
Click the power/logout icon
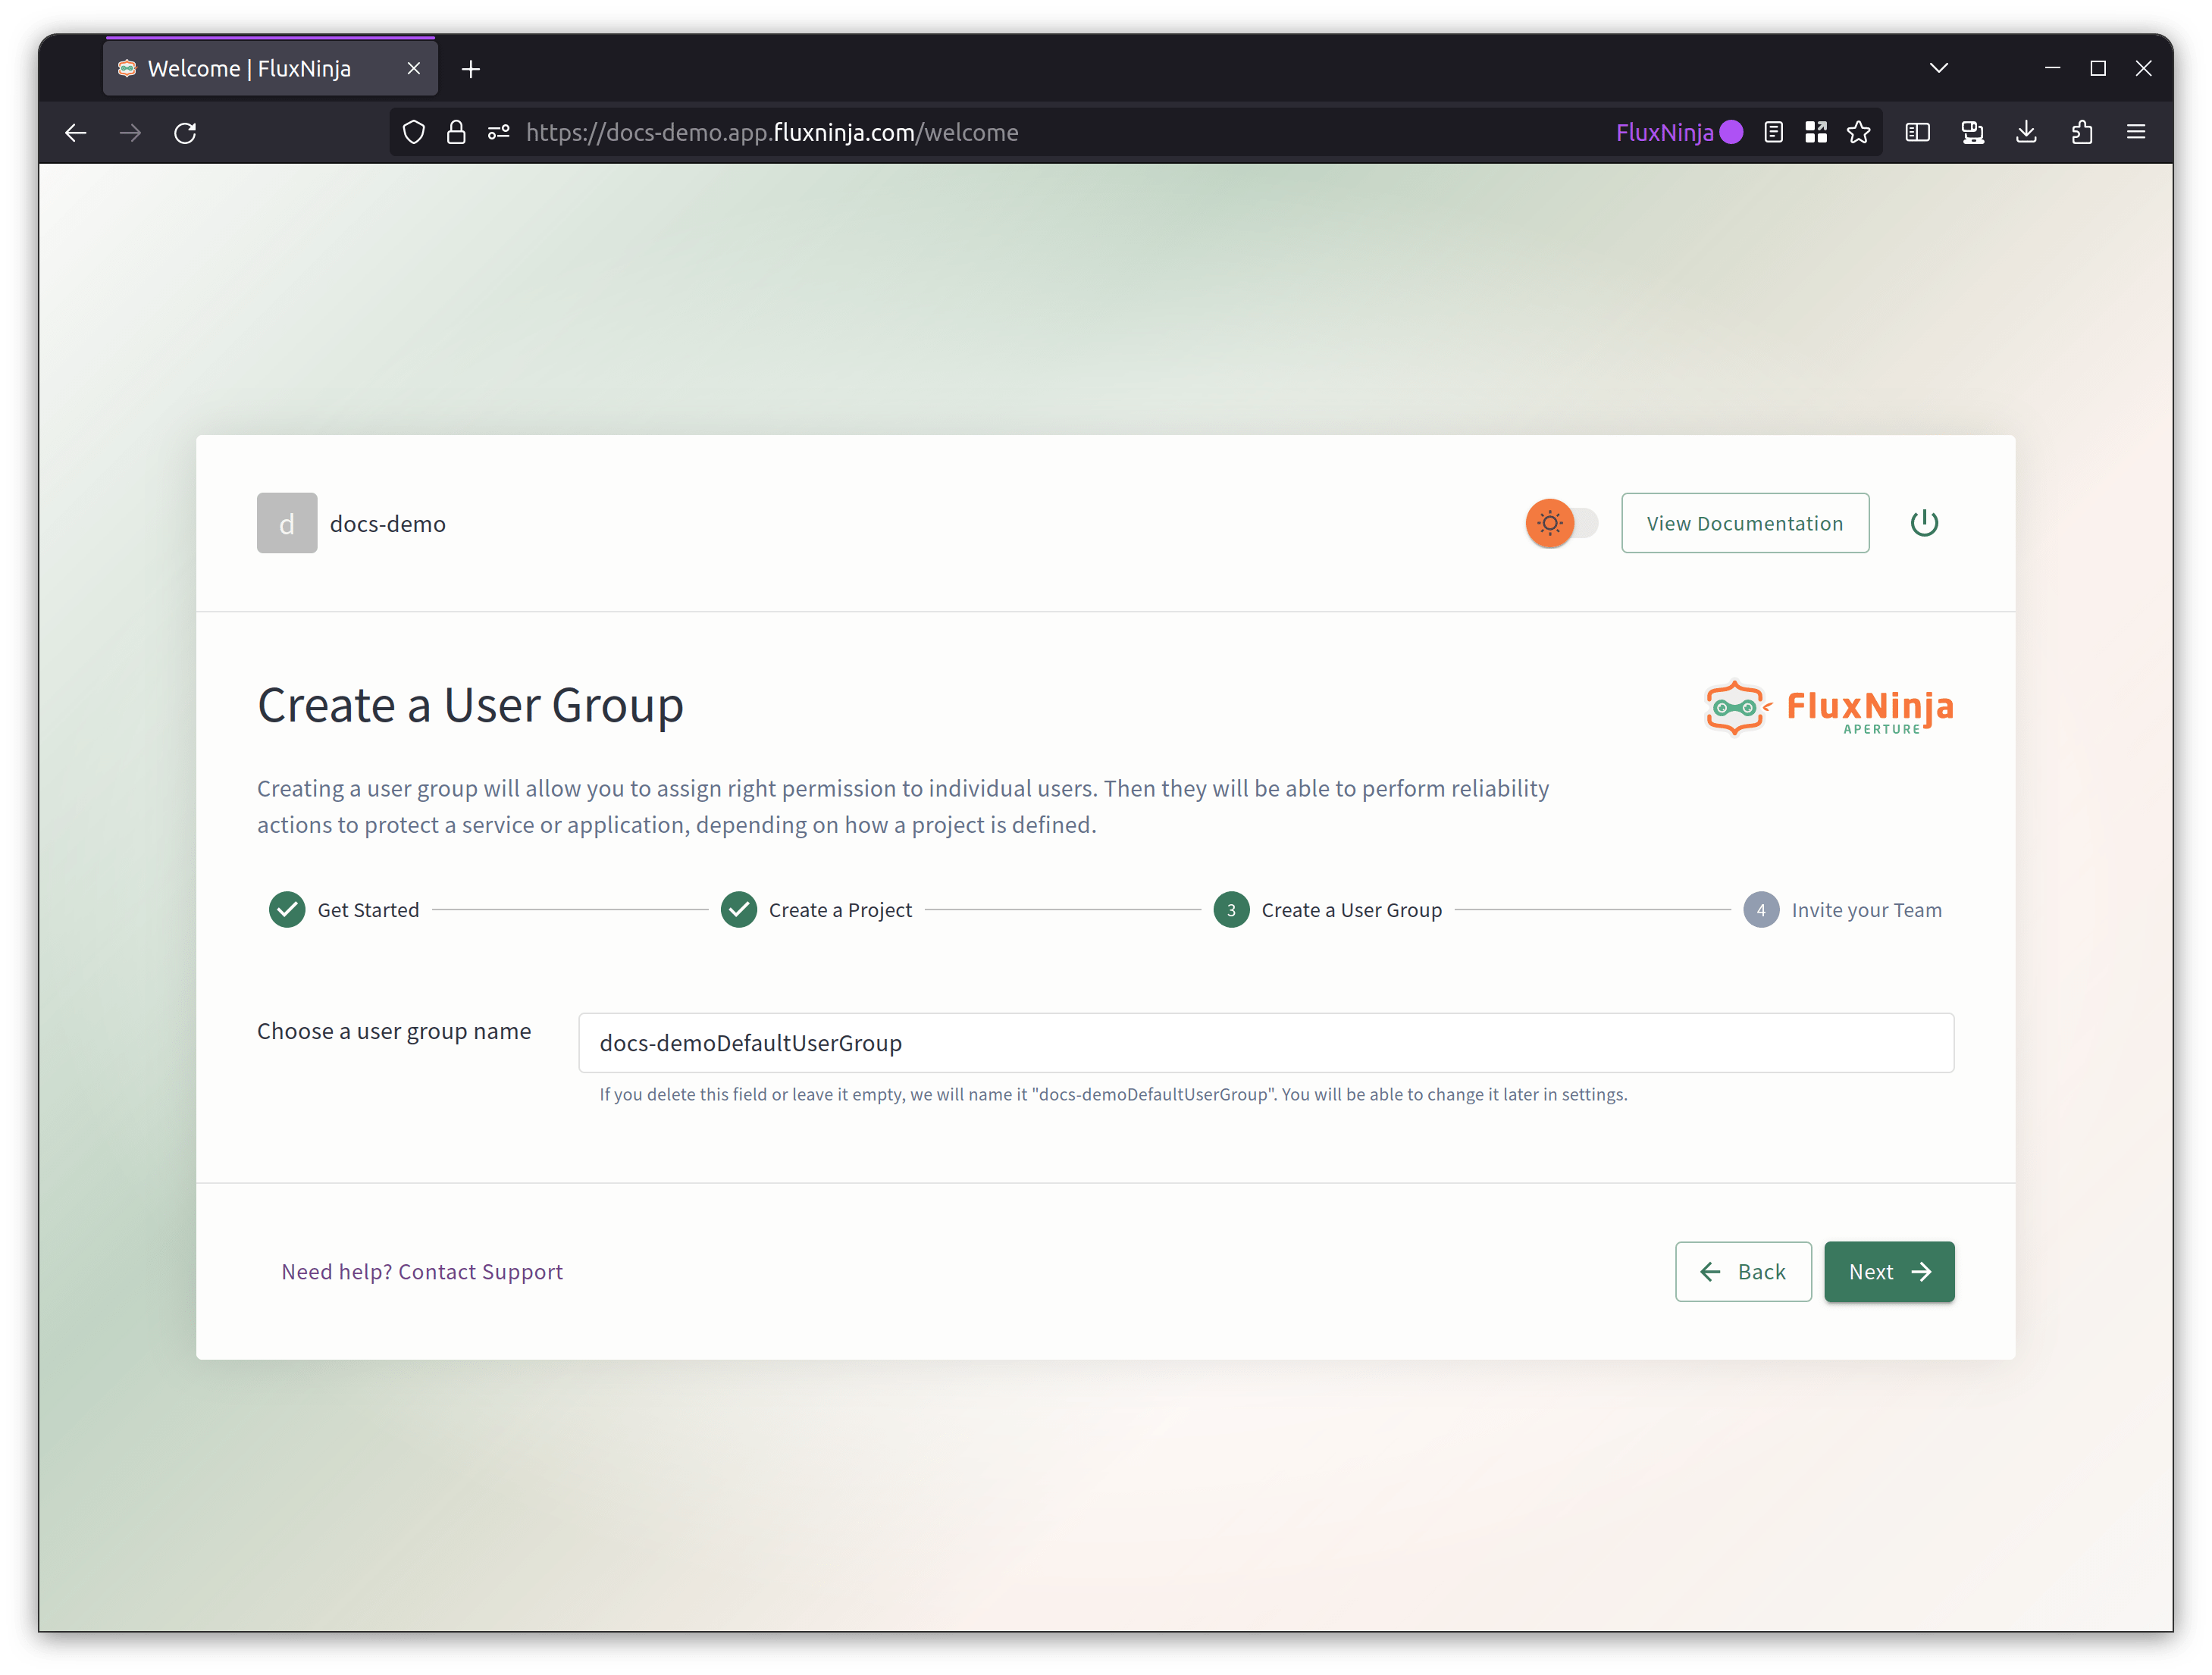coord(1922,522)
